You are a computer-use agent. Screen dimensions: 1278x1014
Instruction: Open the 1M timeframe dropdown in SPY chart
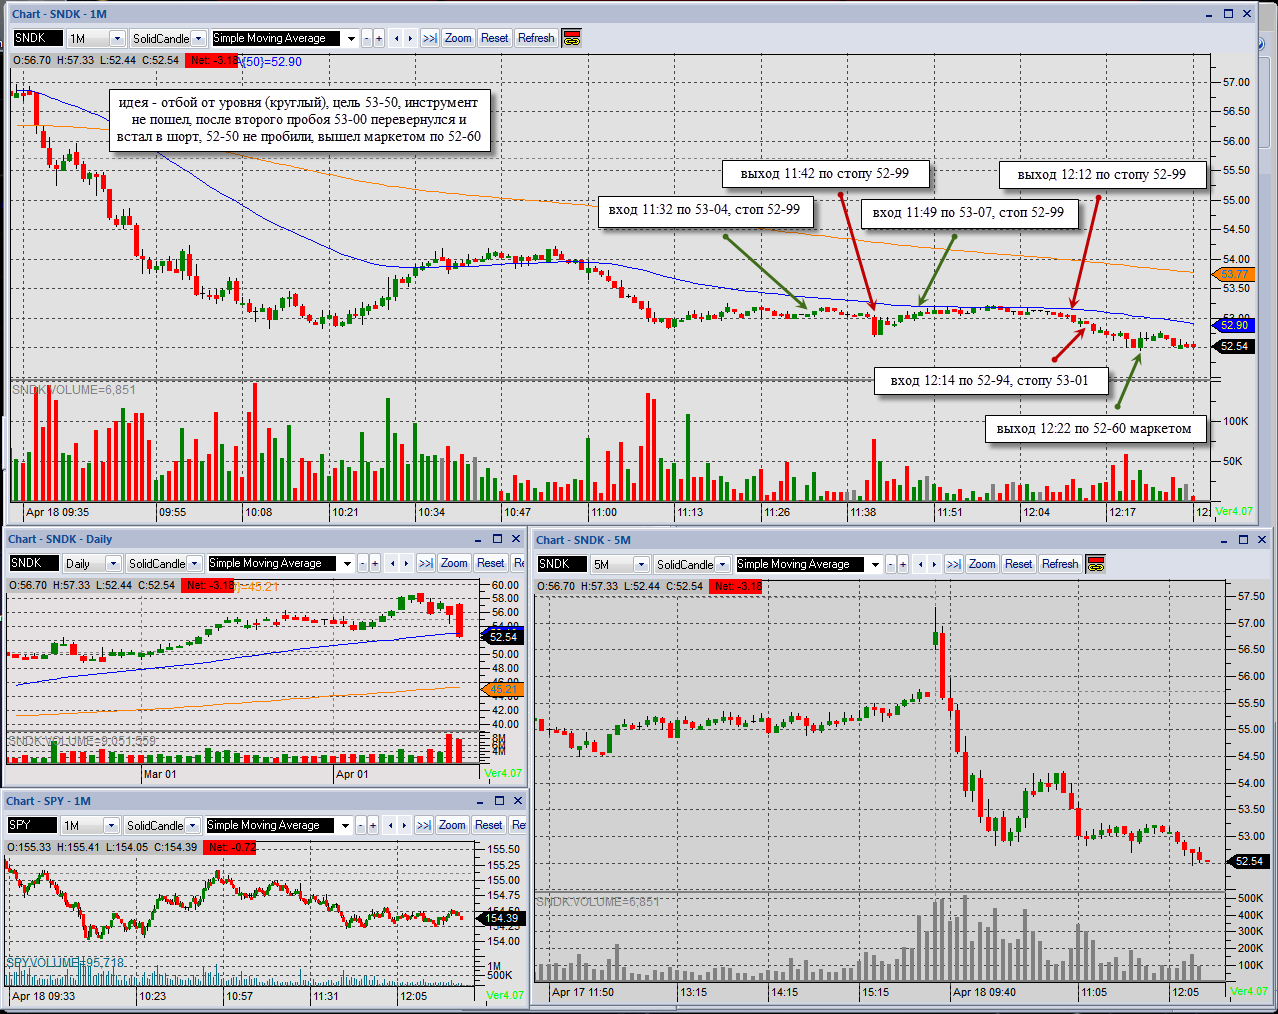(111, 825)
